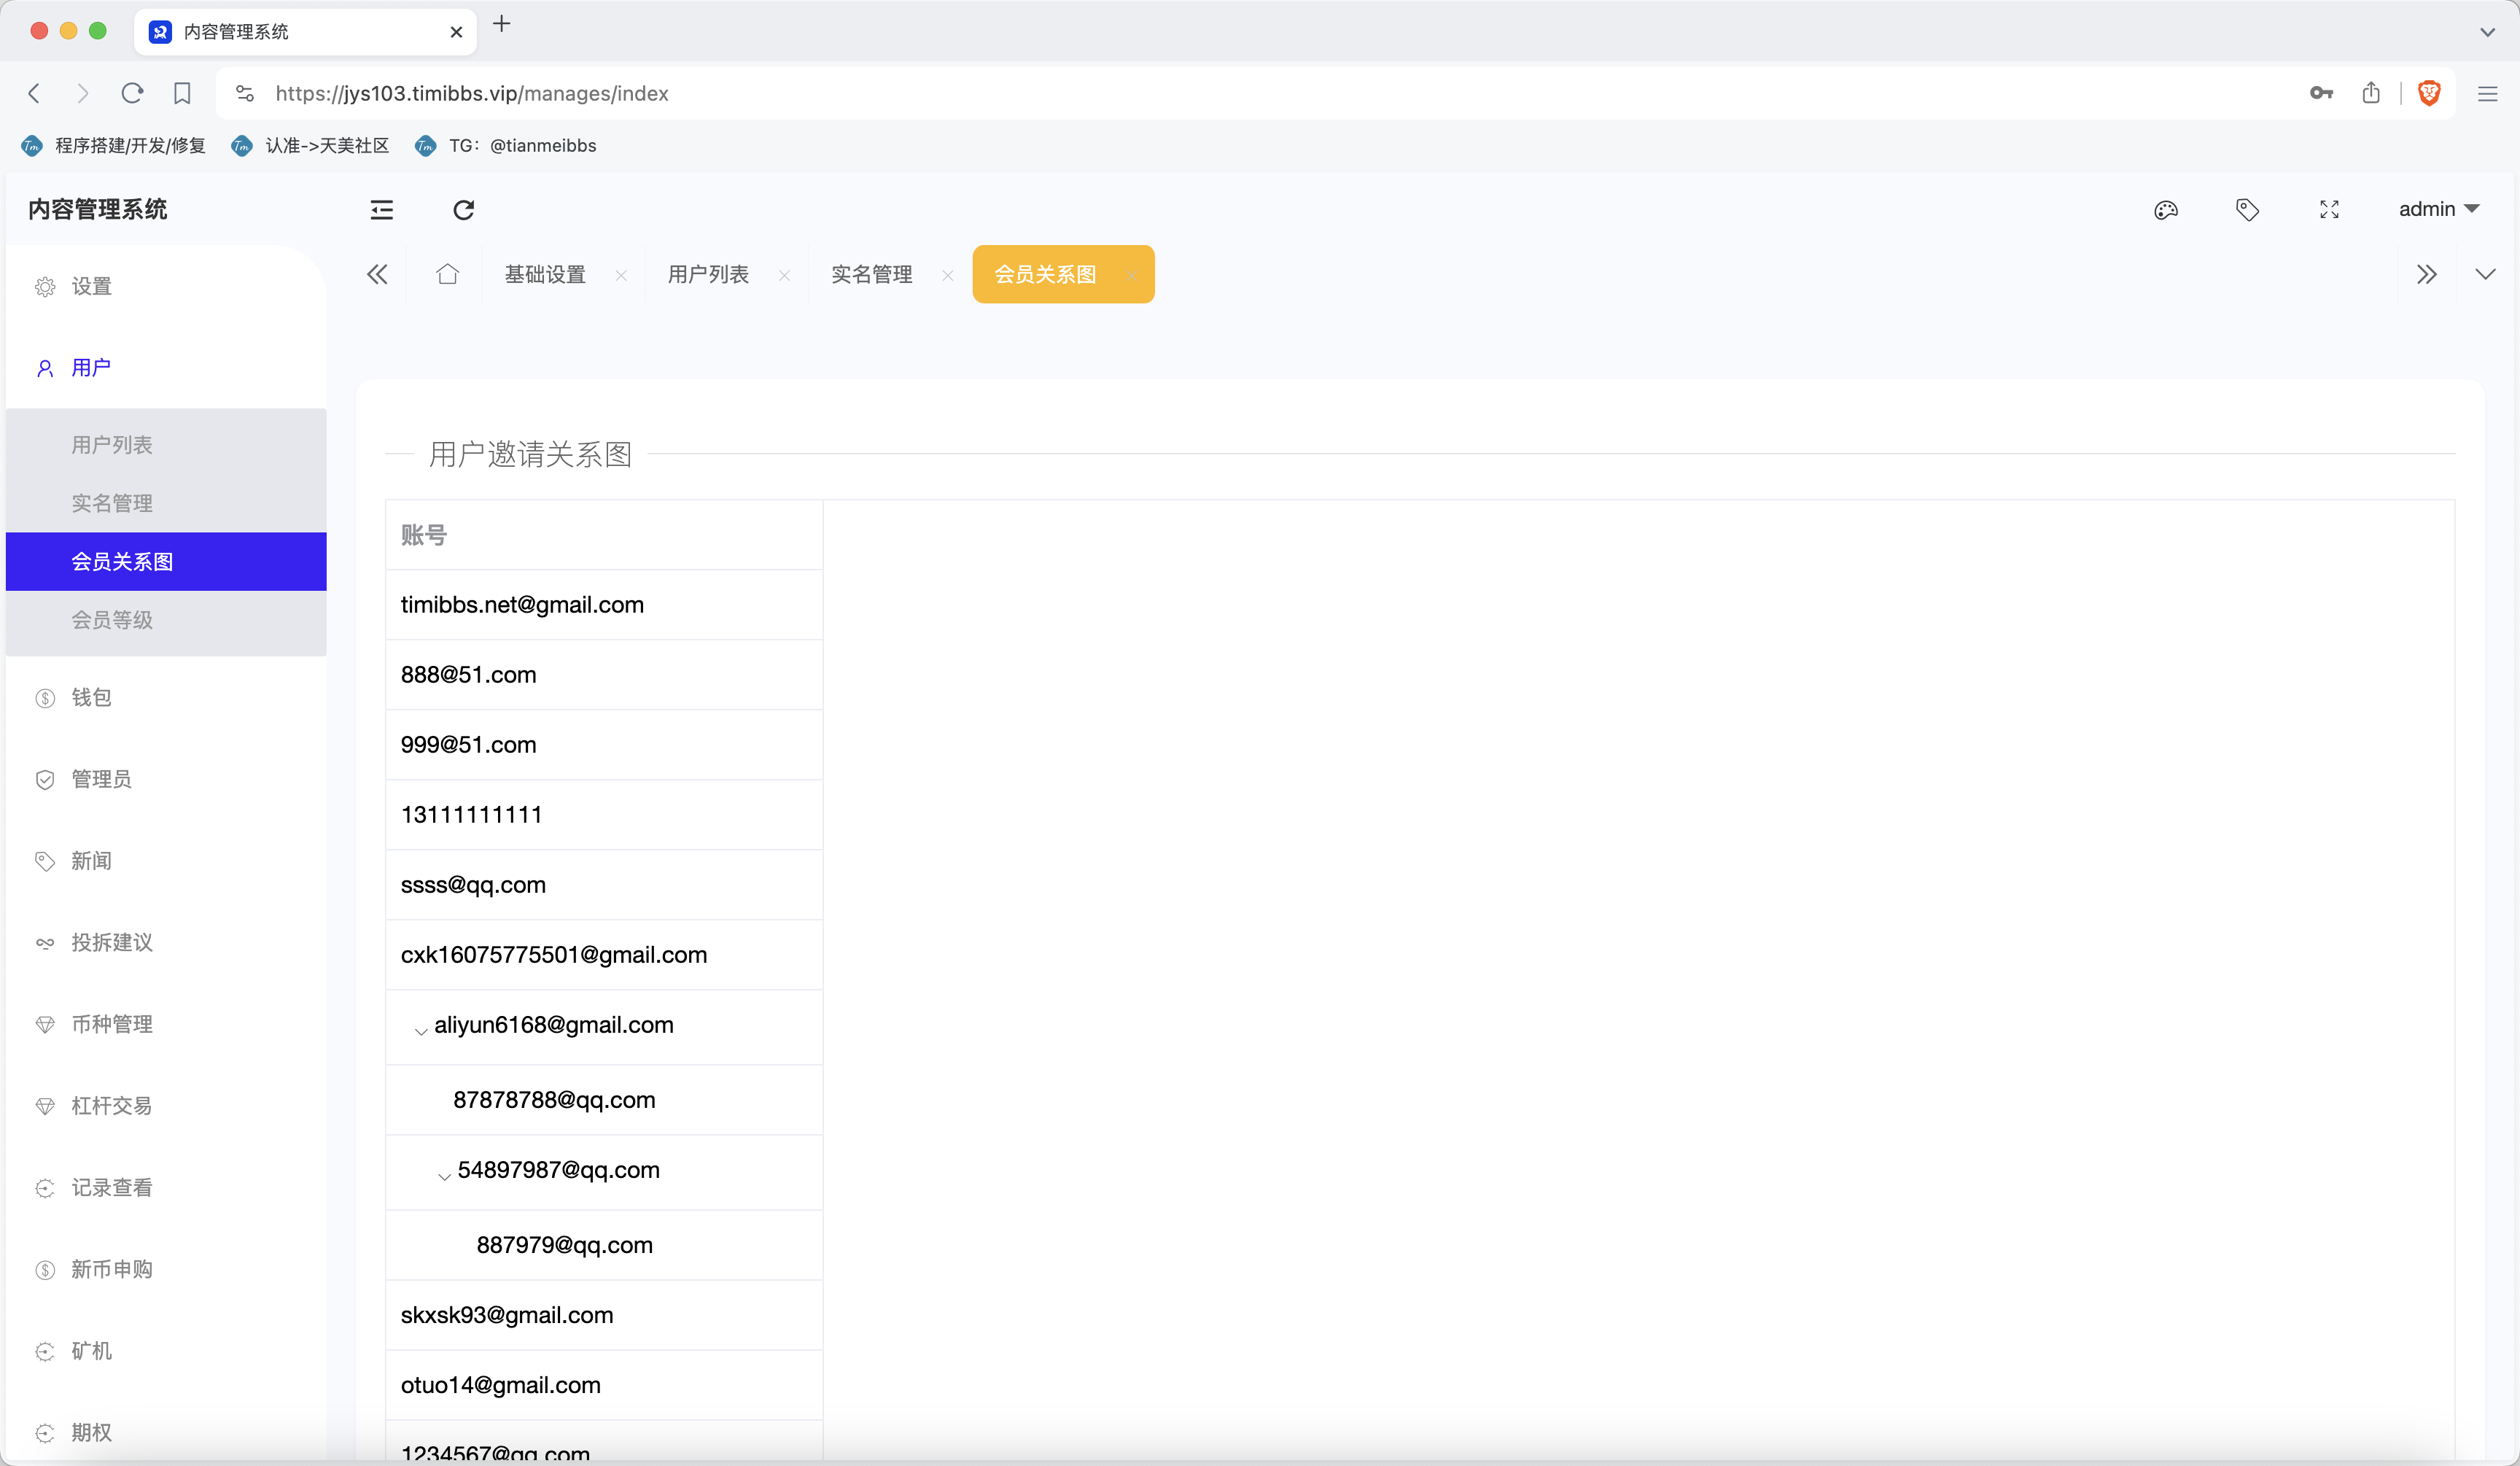The width and height of the screenshot is (2520, 1466).
Task: Close the 用户列表 tab
Action: tap(784, 275)
